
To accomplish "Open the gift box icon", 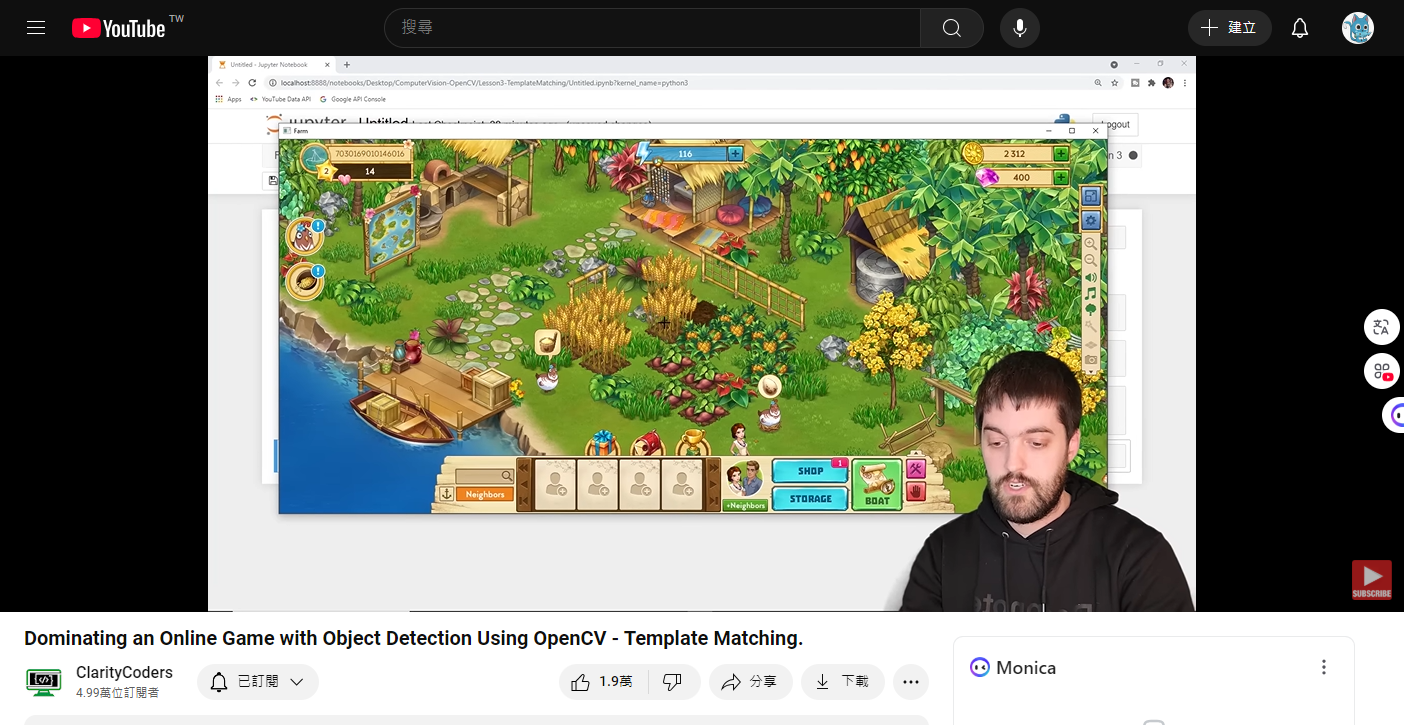I will (603, 444).
